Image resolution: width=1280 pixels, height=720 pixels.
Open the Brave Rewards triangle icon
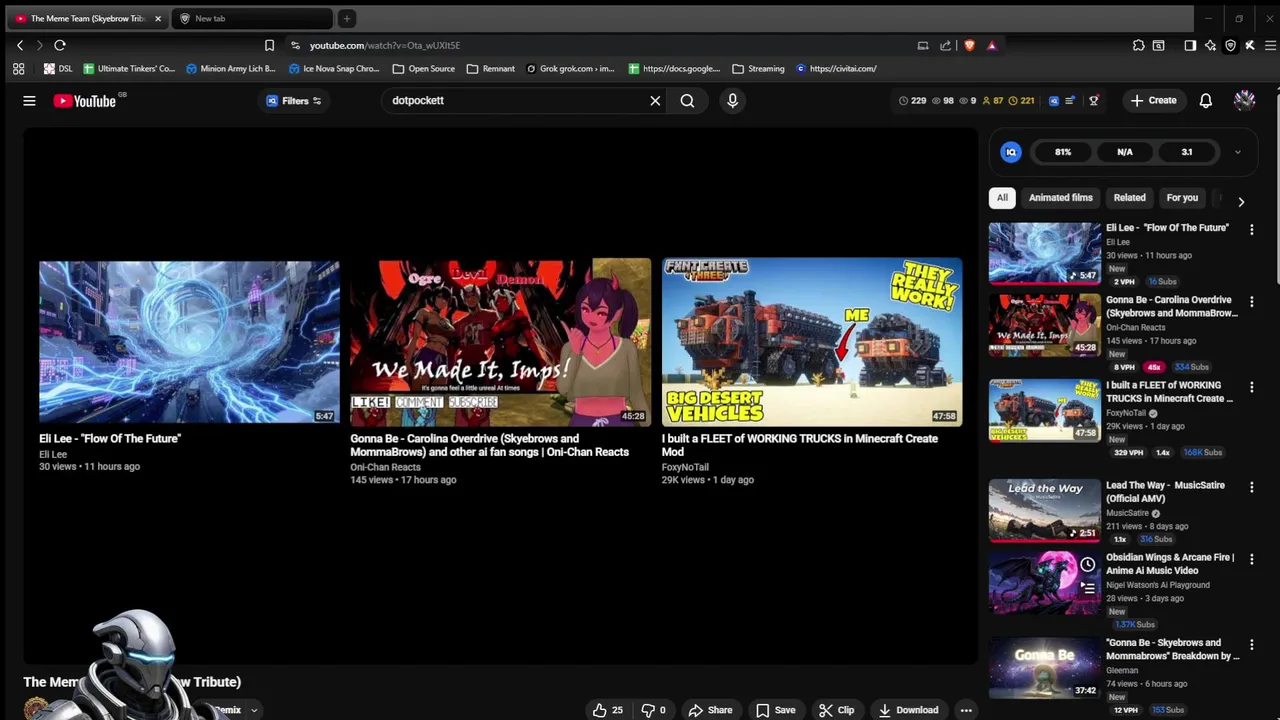tap(991, 45)
